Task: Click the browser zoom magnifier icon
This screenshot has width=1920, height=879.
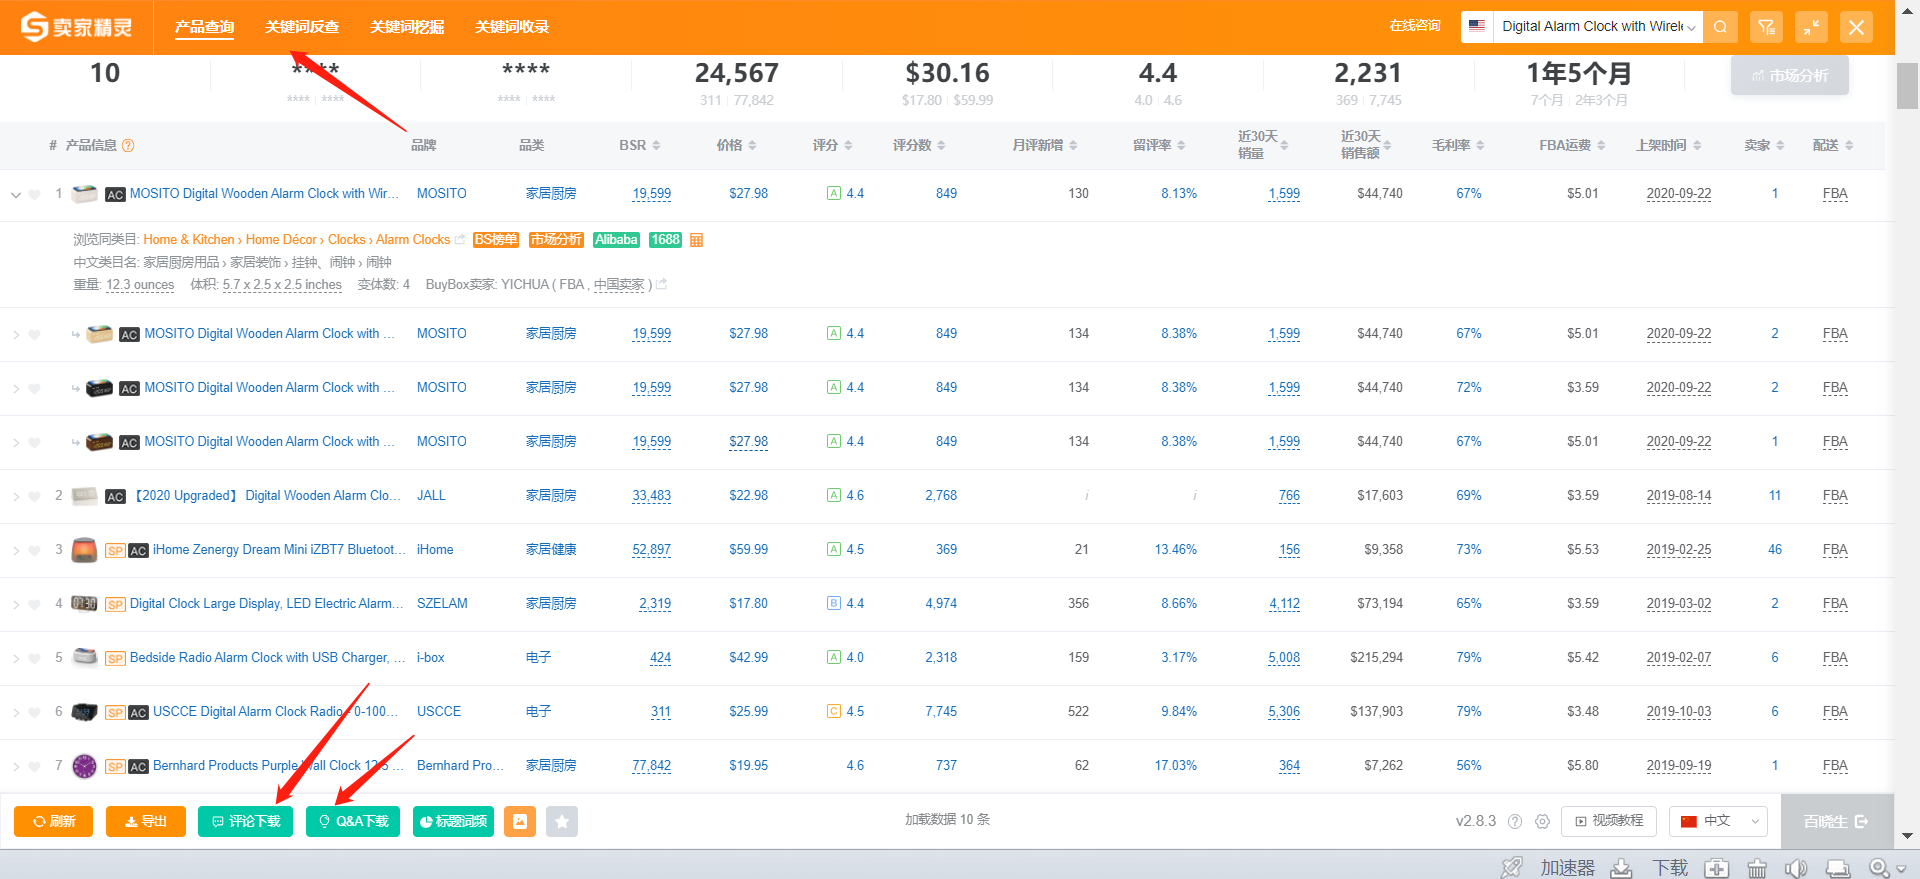Action: [x=1881, y=867]
